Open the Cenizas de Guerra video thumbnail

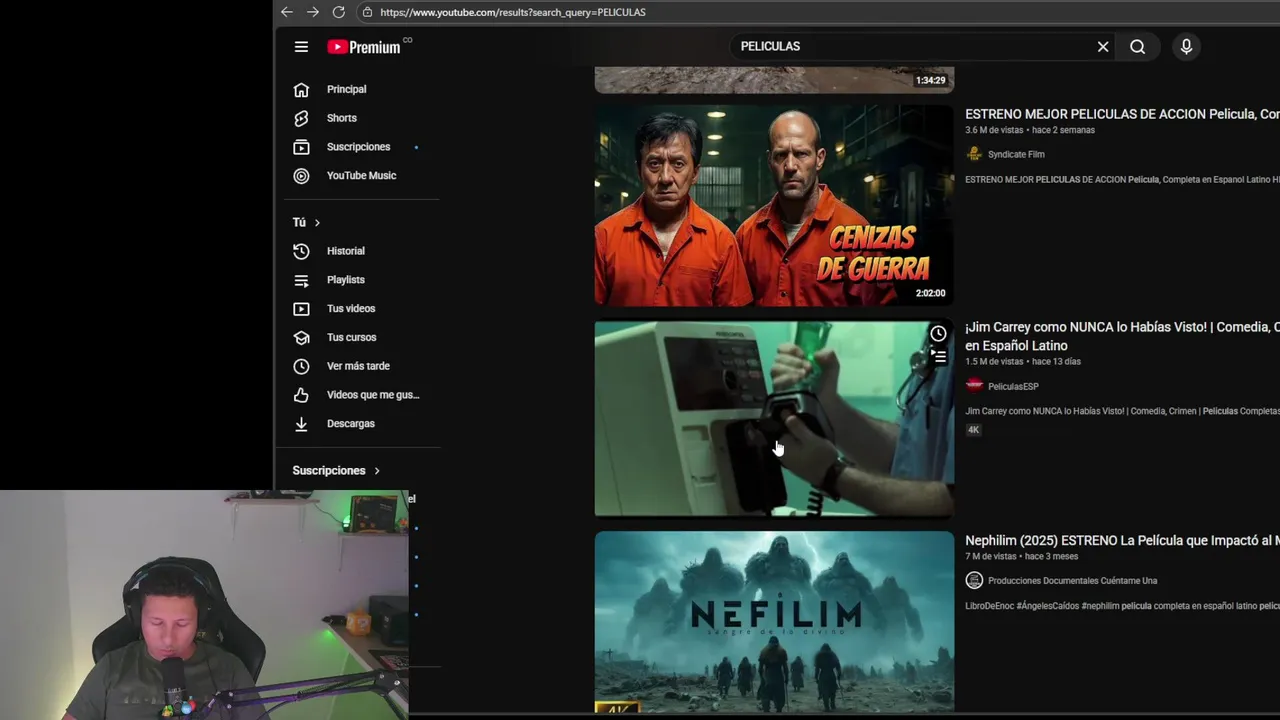pyautogui.click(x=774, y=205)
